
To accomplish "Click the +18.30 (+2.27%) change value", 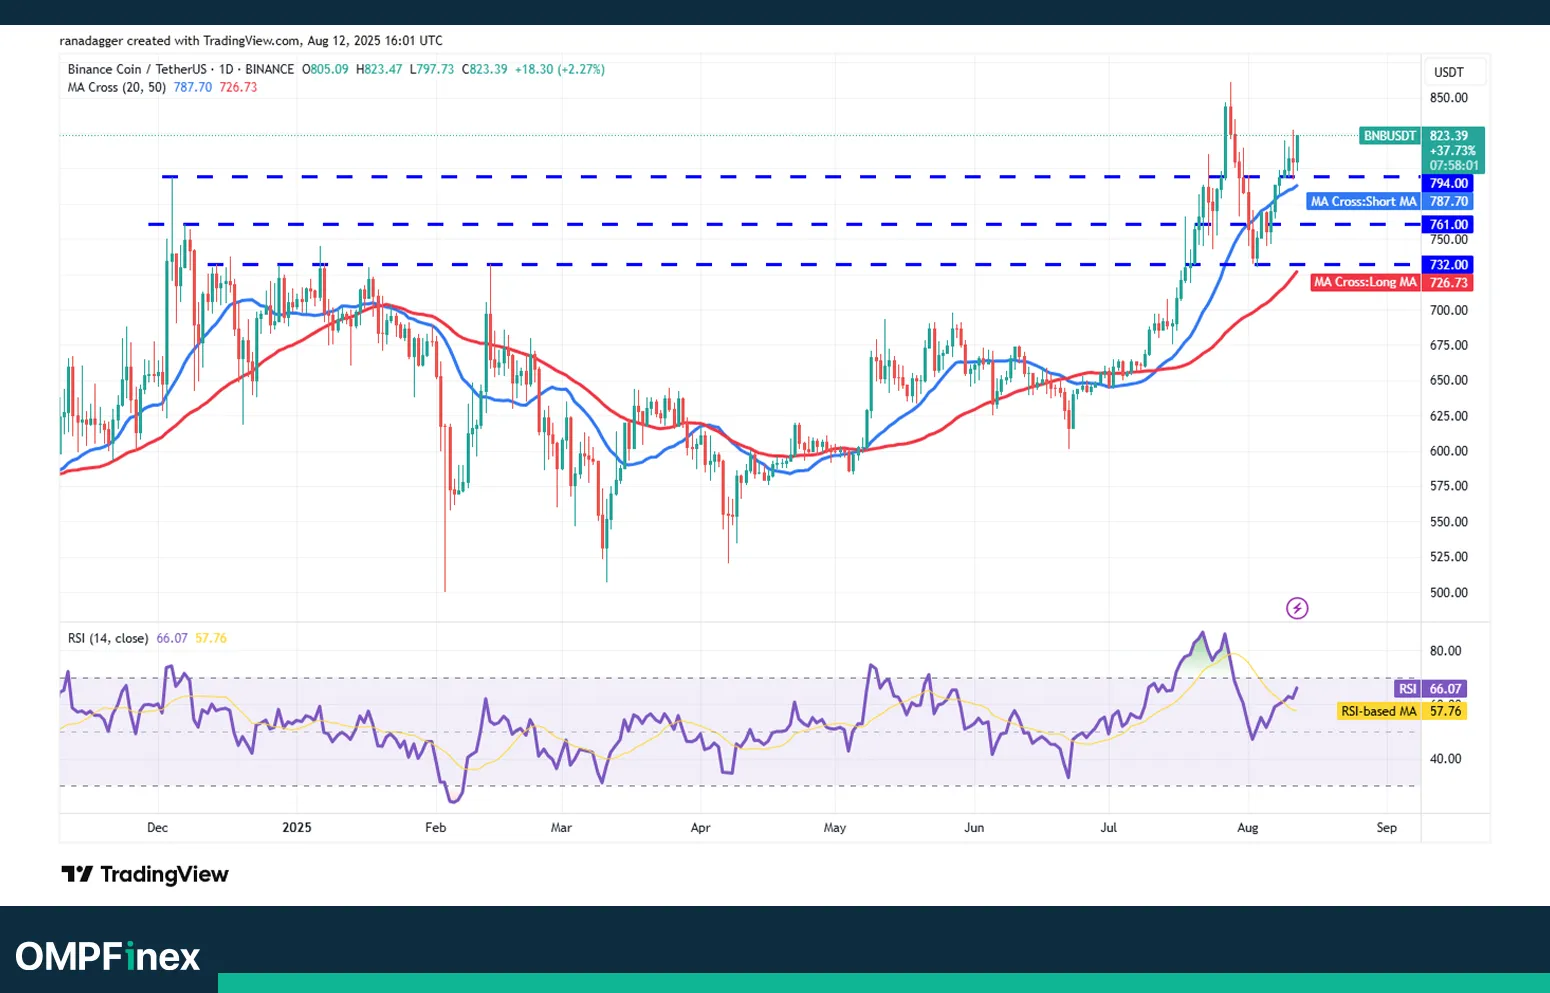I will coord(559,70).
